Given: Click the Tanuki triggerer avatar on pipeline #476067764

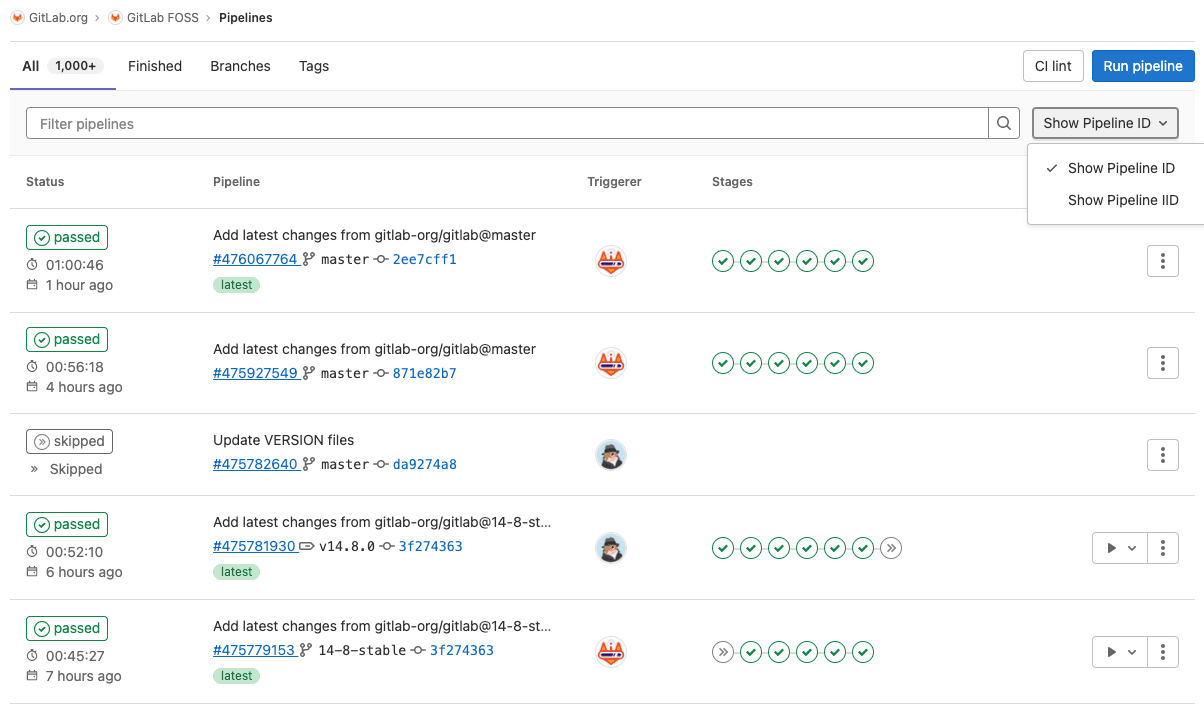Looking at the screenshot, I should 611,261.
